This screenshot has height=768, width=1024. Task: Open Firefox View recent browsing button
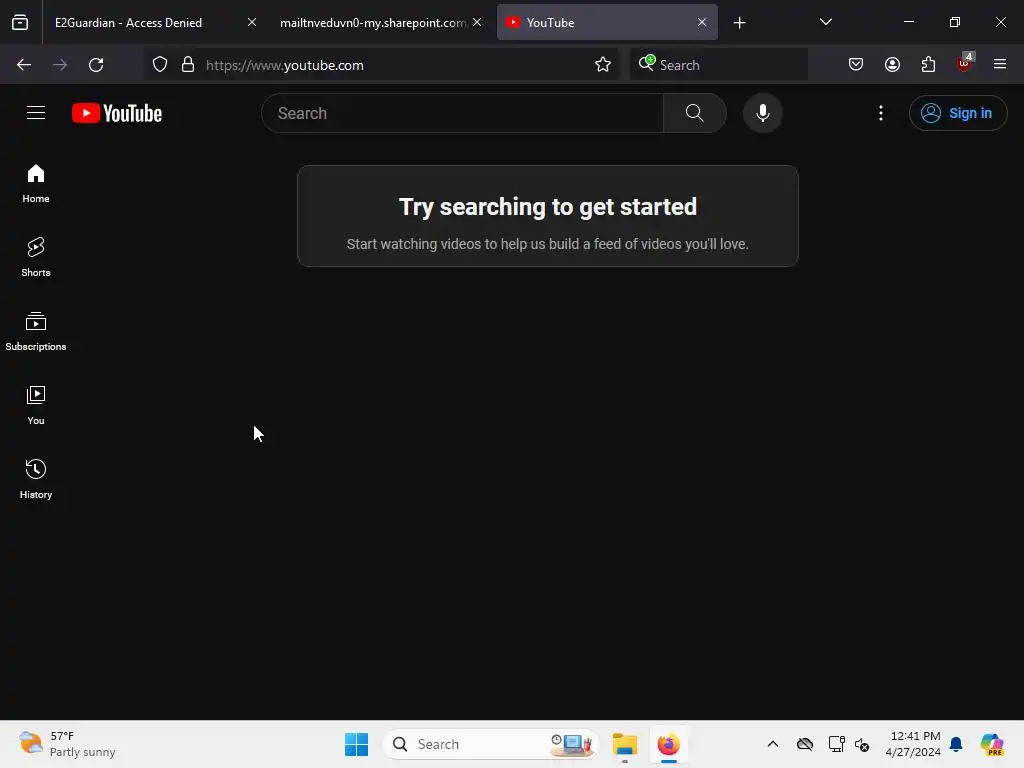[20, 22]
